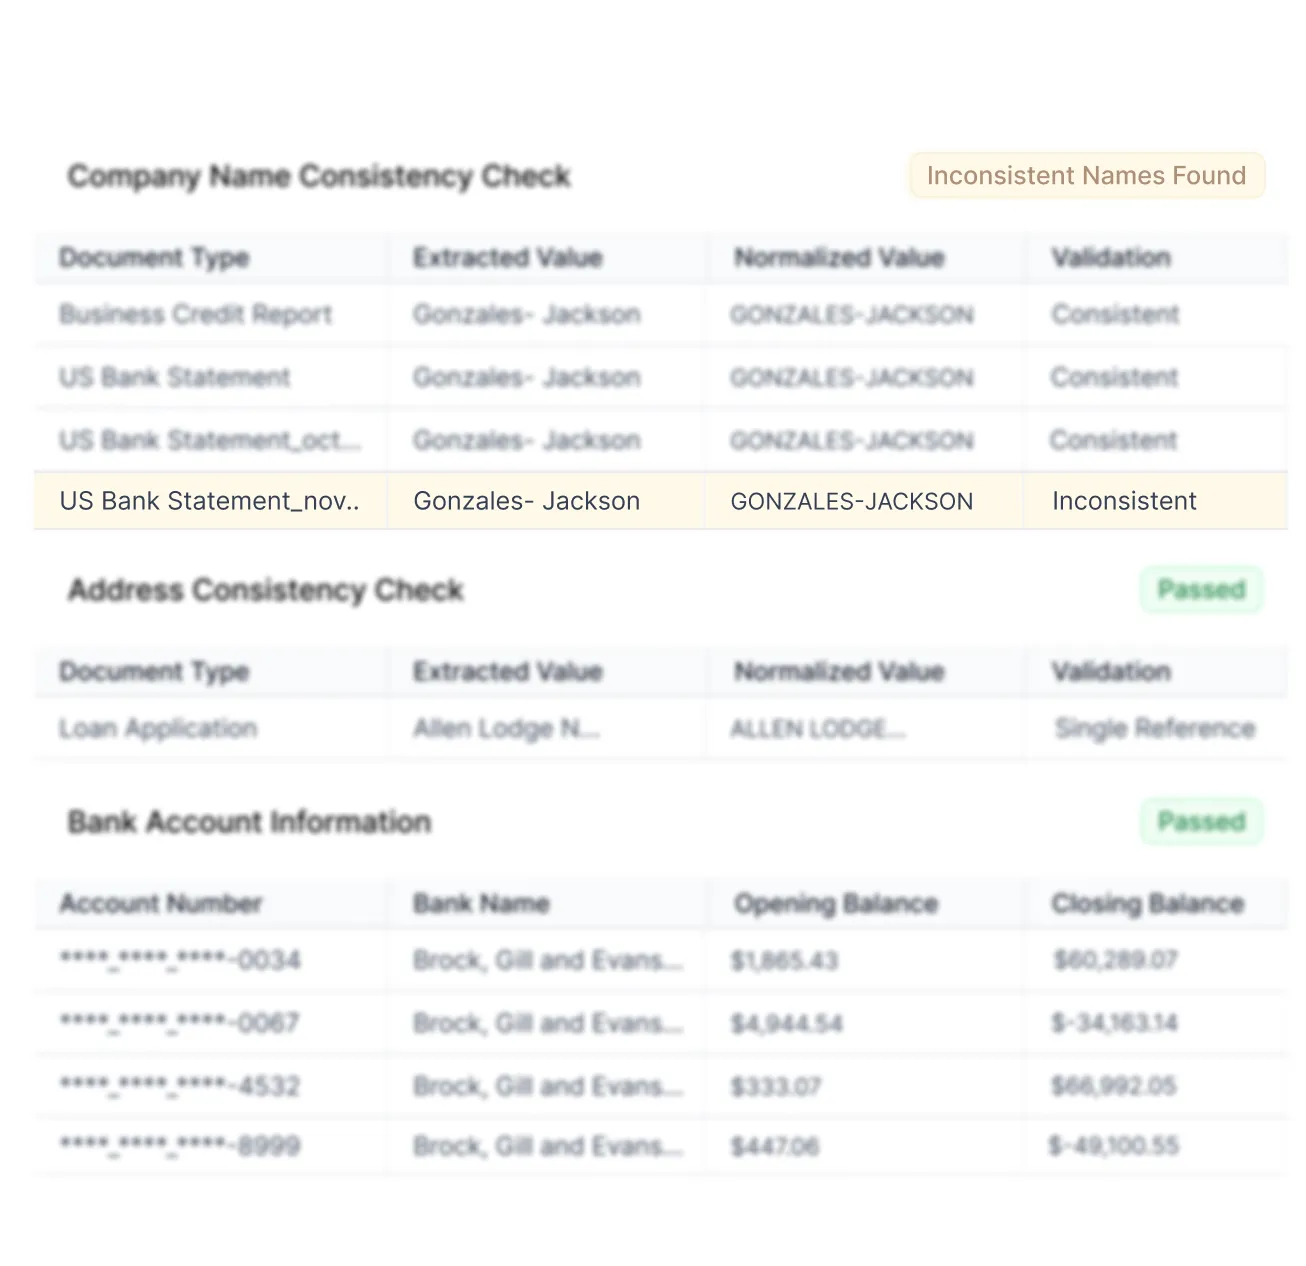Click the Company Name Consistency Check heading
Viewport: 1306px width, 1266px height.
click(319, 176)
